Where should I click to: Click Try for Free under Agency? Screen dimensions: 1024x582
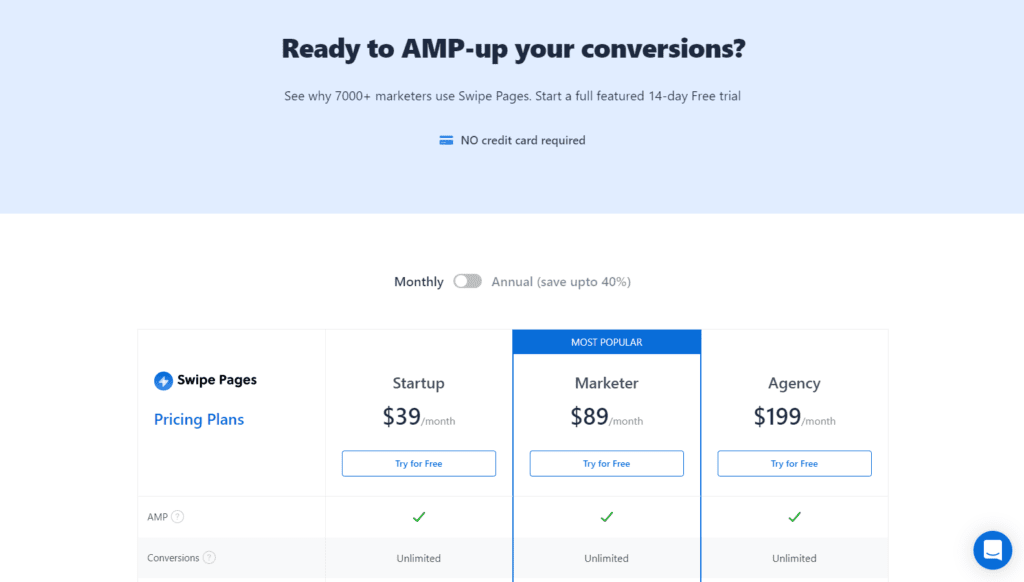[x=794, y=463]
